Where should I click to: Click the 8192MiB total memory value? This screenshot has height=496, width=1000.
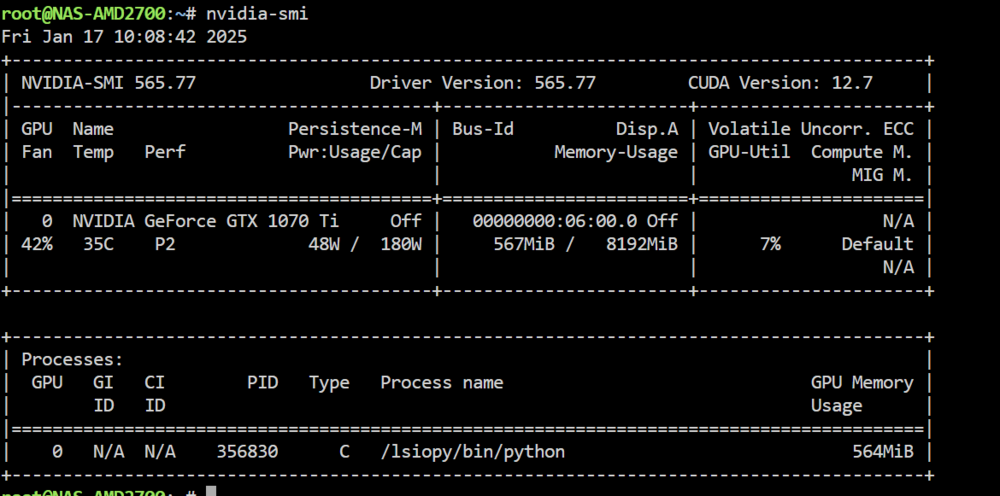click(642, 244)
